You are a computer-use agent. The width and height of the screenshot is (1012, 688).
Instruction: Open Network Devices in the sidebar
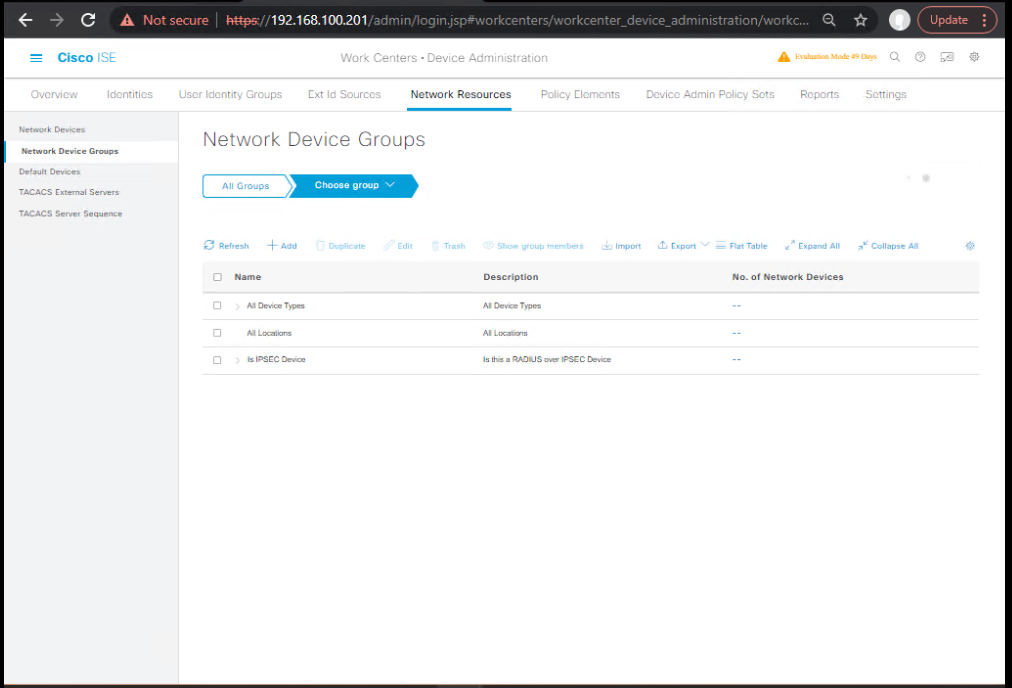click(52, 130)
